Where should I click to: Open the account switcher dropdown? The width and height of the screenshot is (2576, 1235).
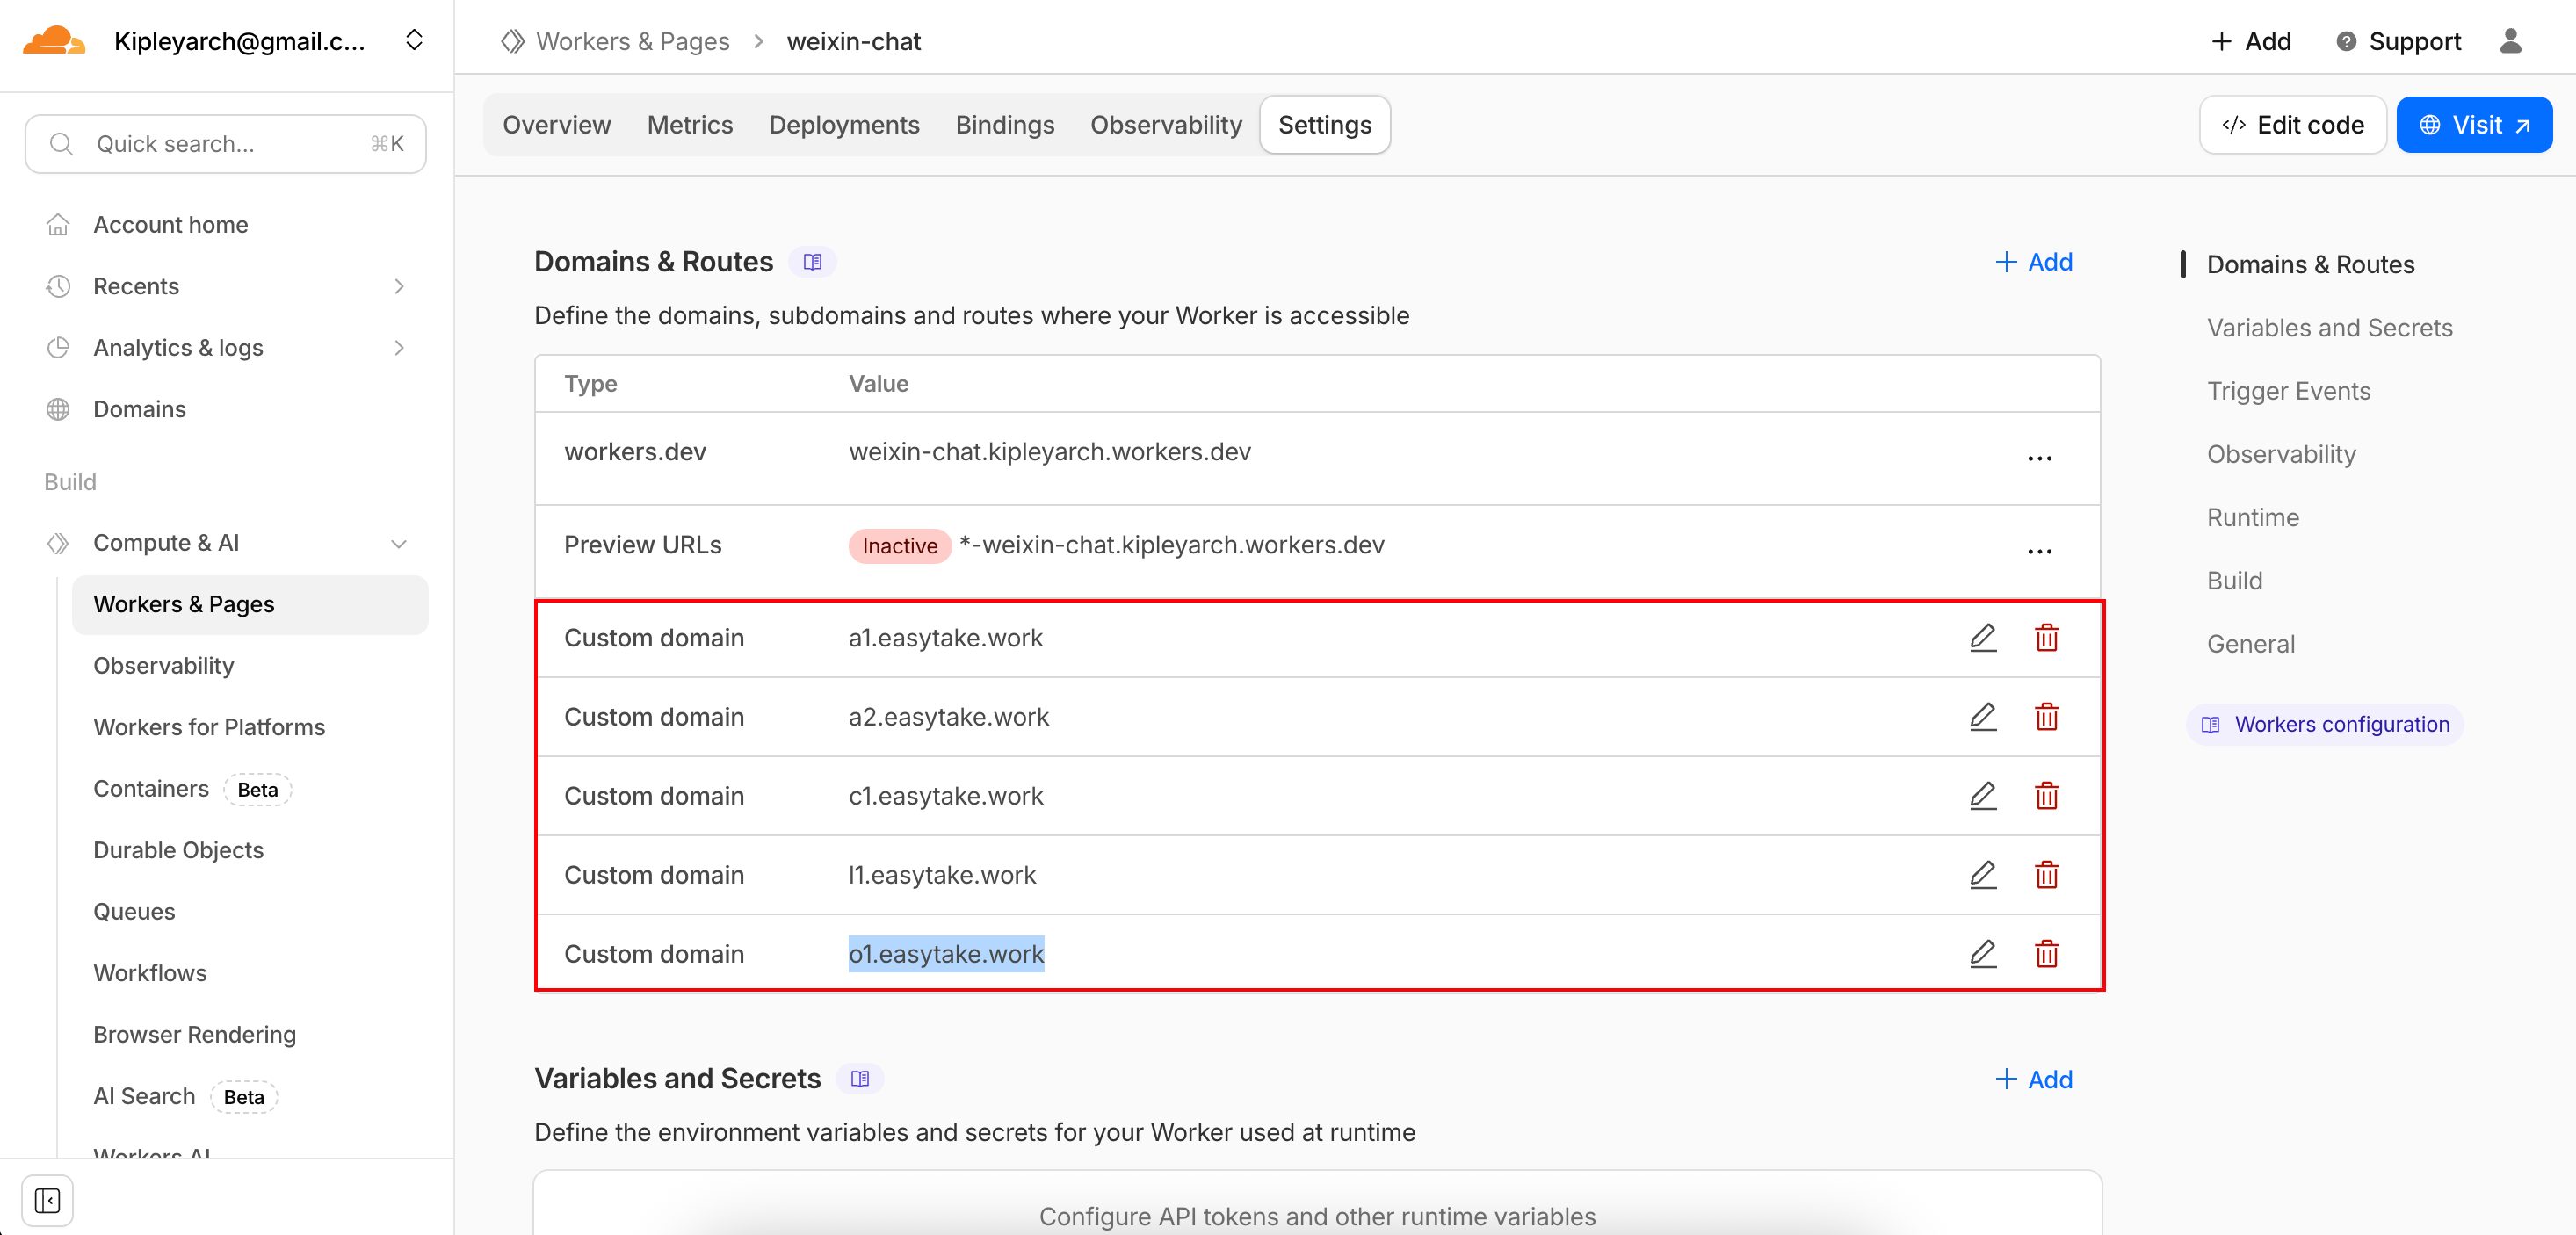pyautogui.click(x=414, y=41)
